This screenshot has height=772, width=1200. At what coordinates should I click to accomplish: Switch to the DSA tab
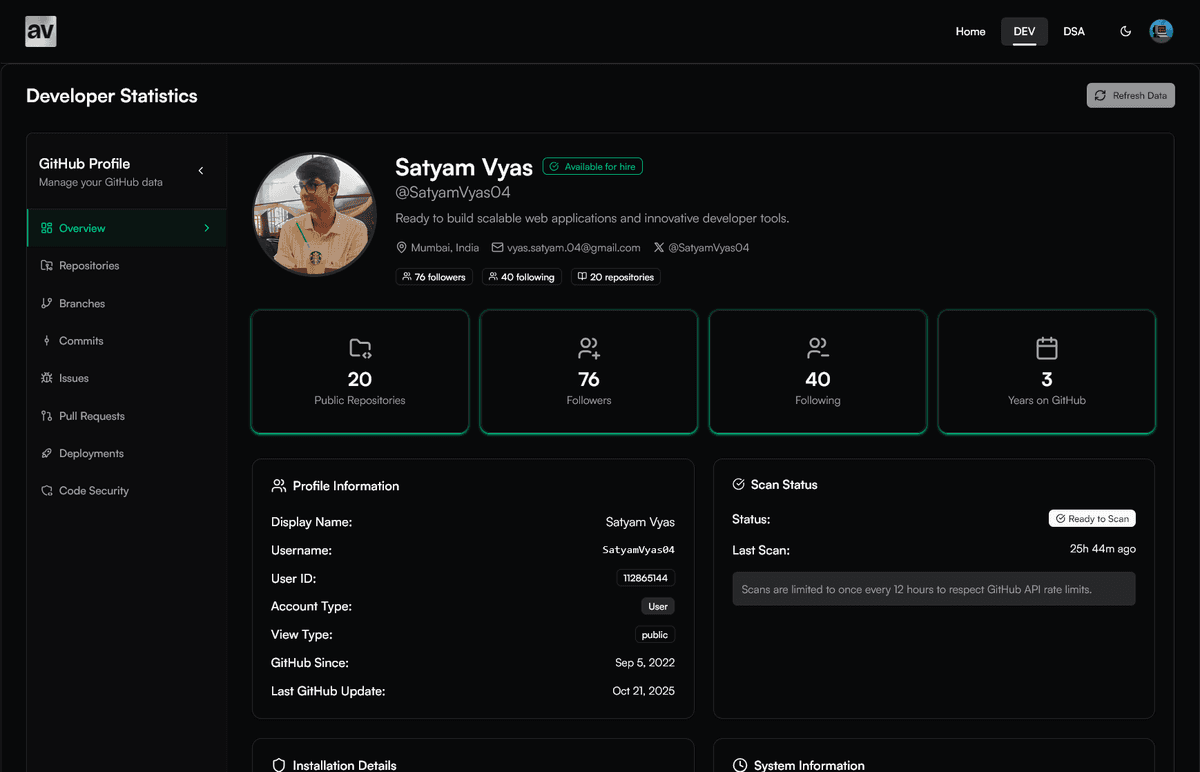[1073, 31]
